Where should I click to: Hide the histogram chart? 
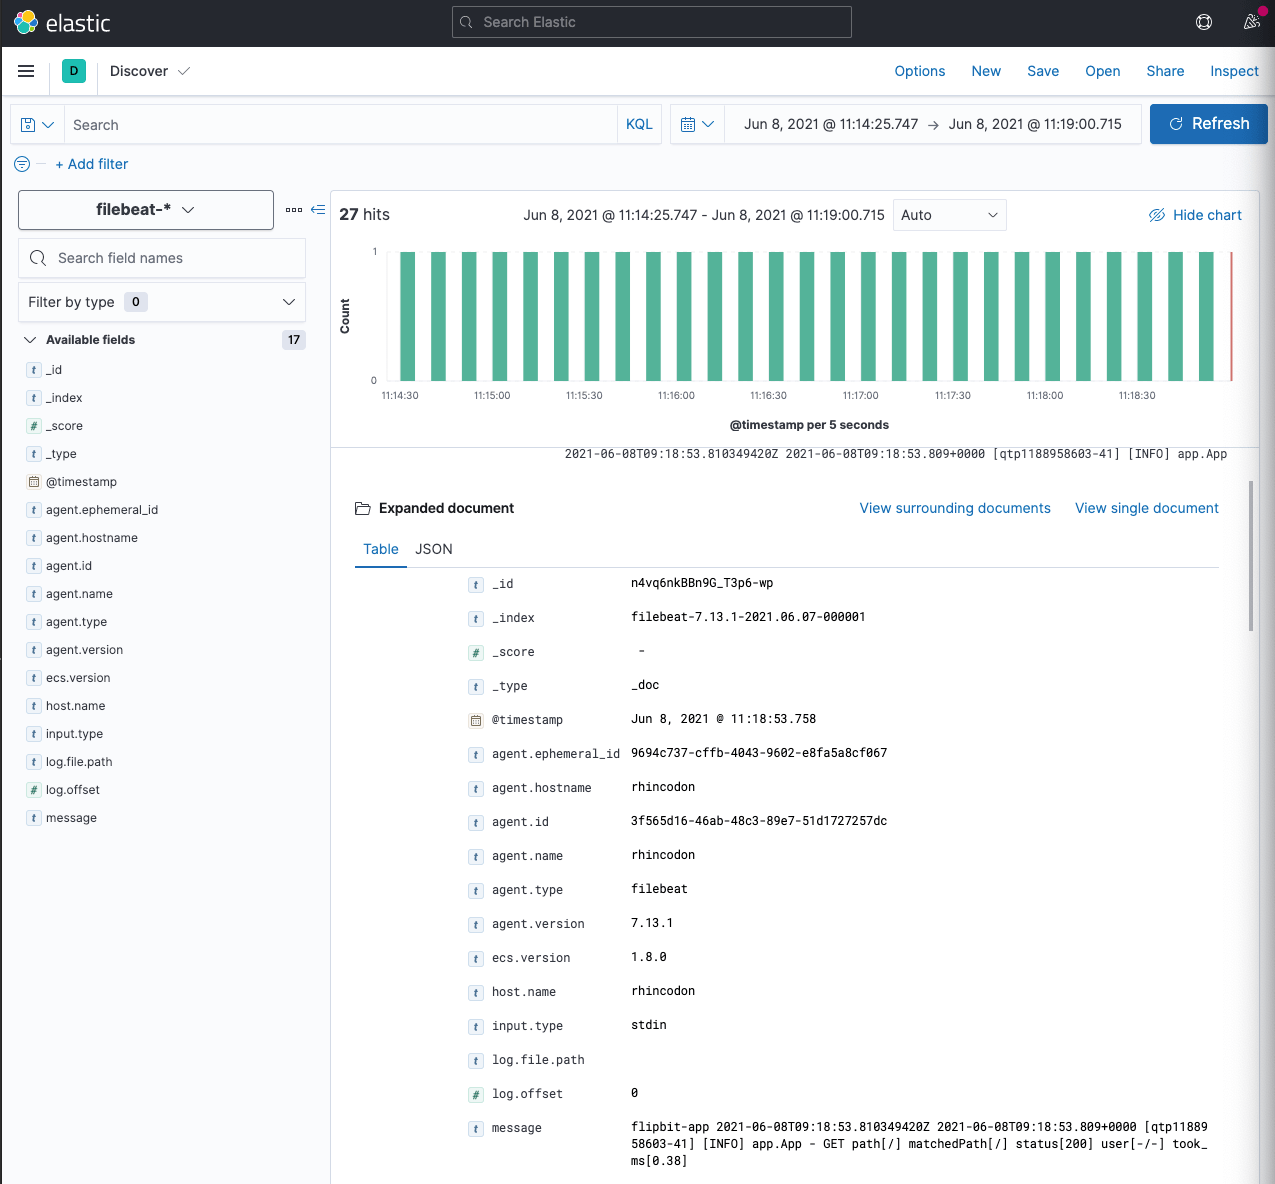pyautogui.click(x=1195, y=214)
